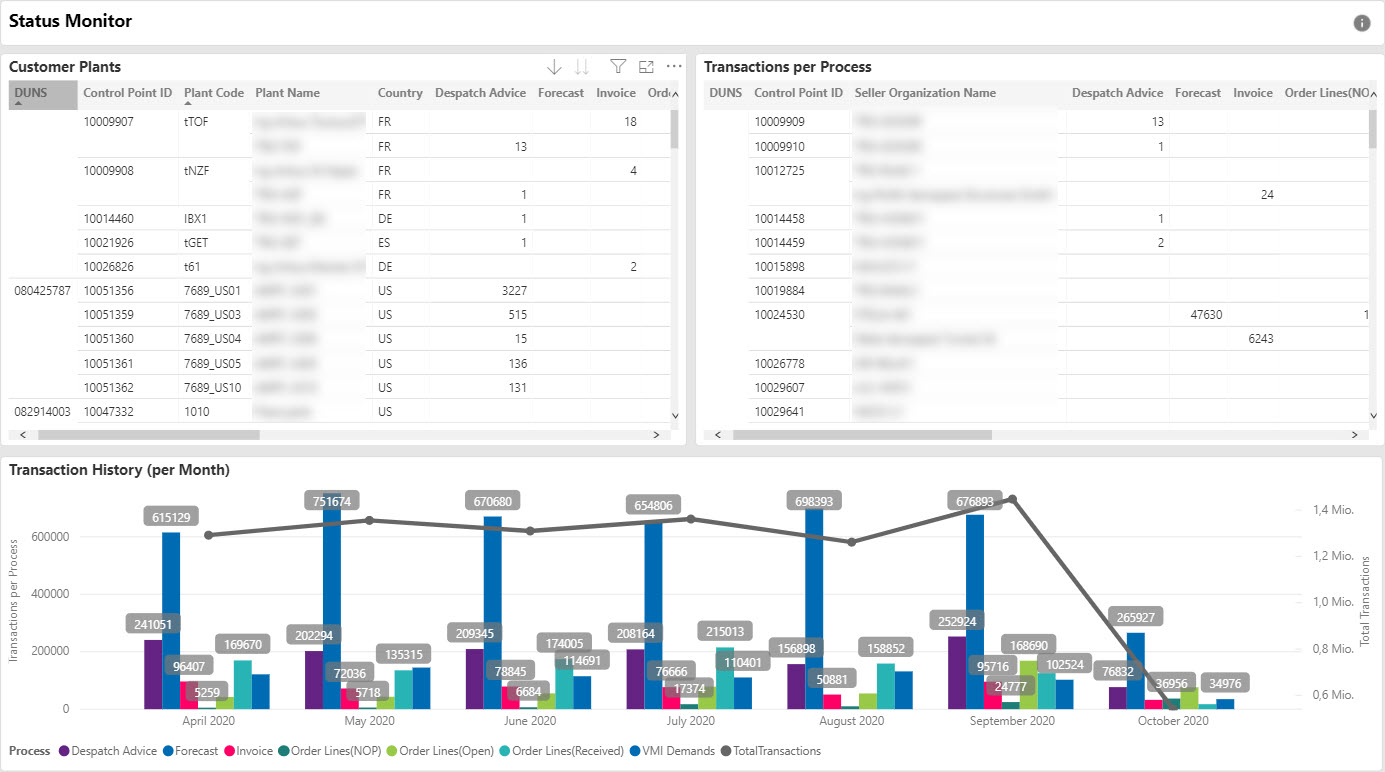Select the IBX1 plant code cell
This screenshot has height=772, width=1385.
[196, 218]
